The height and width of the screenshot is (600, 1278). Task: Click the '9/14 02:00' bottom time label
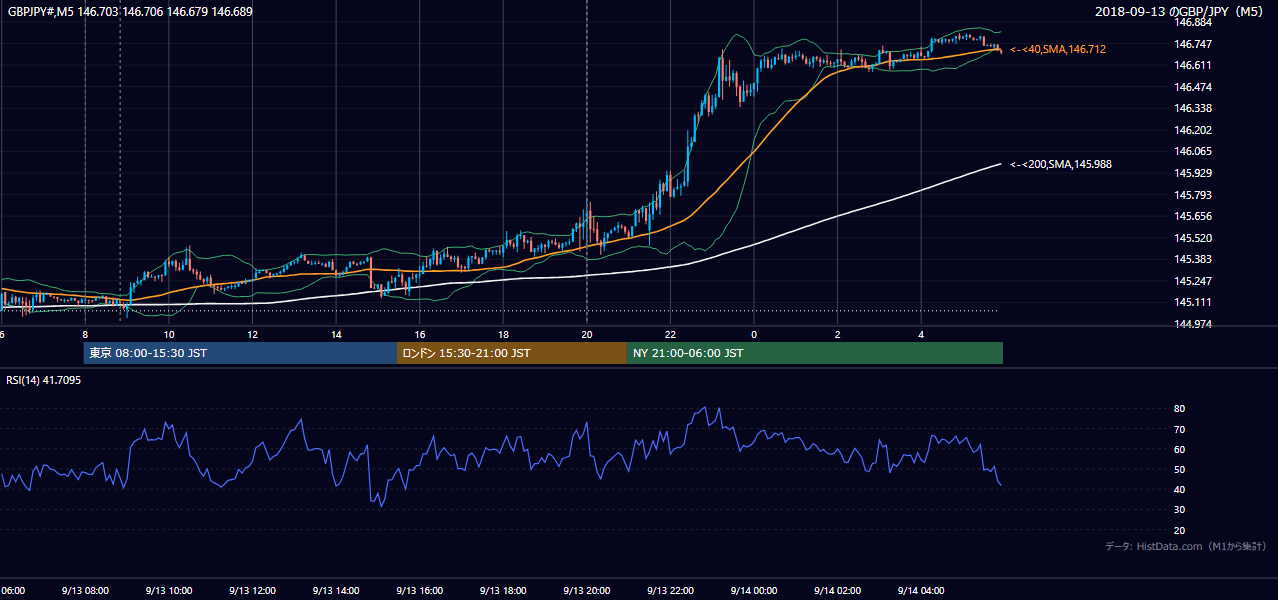point(838,591)
